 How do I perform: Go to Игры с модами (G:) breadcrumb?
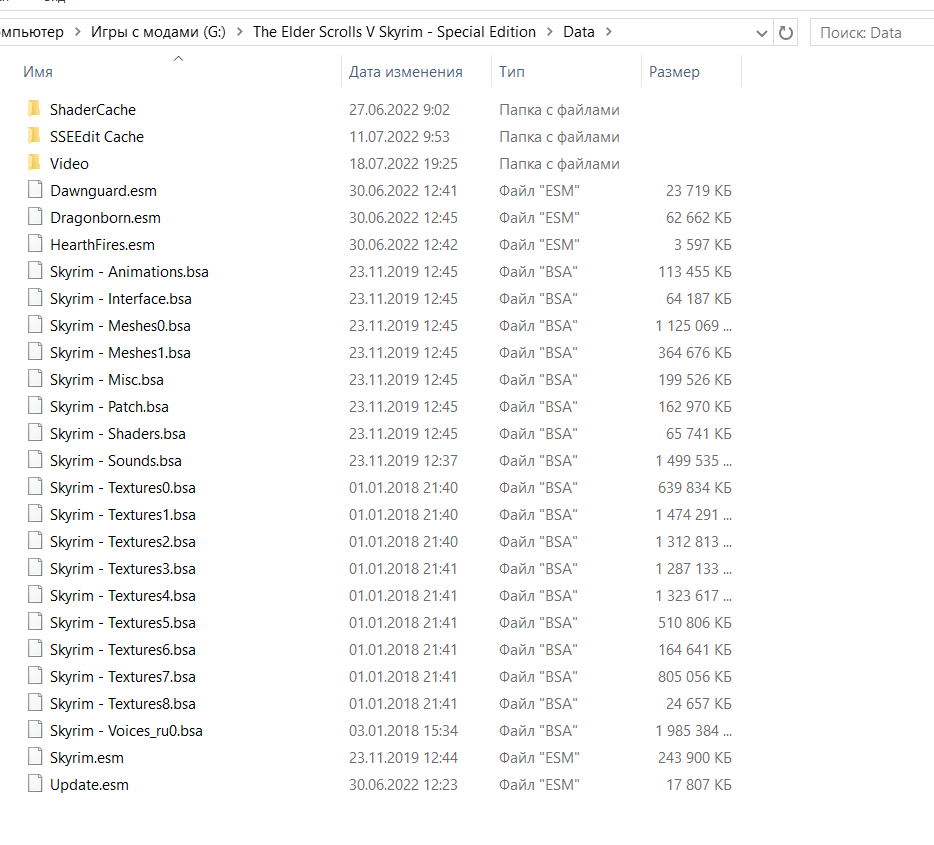pos(158,32)
